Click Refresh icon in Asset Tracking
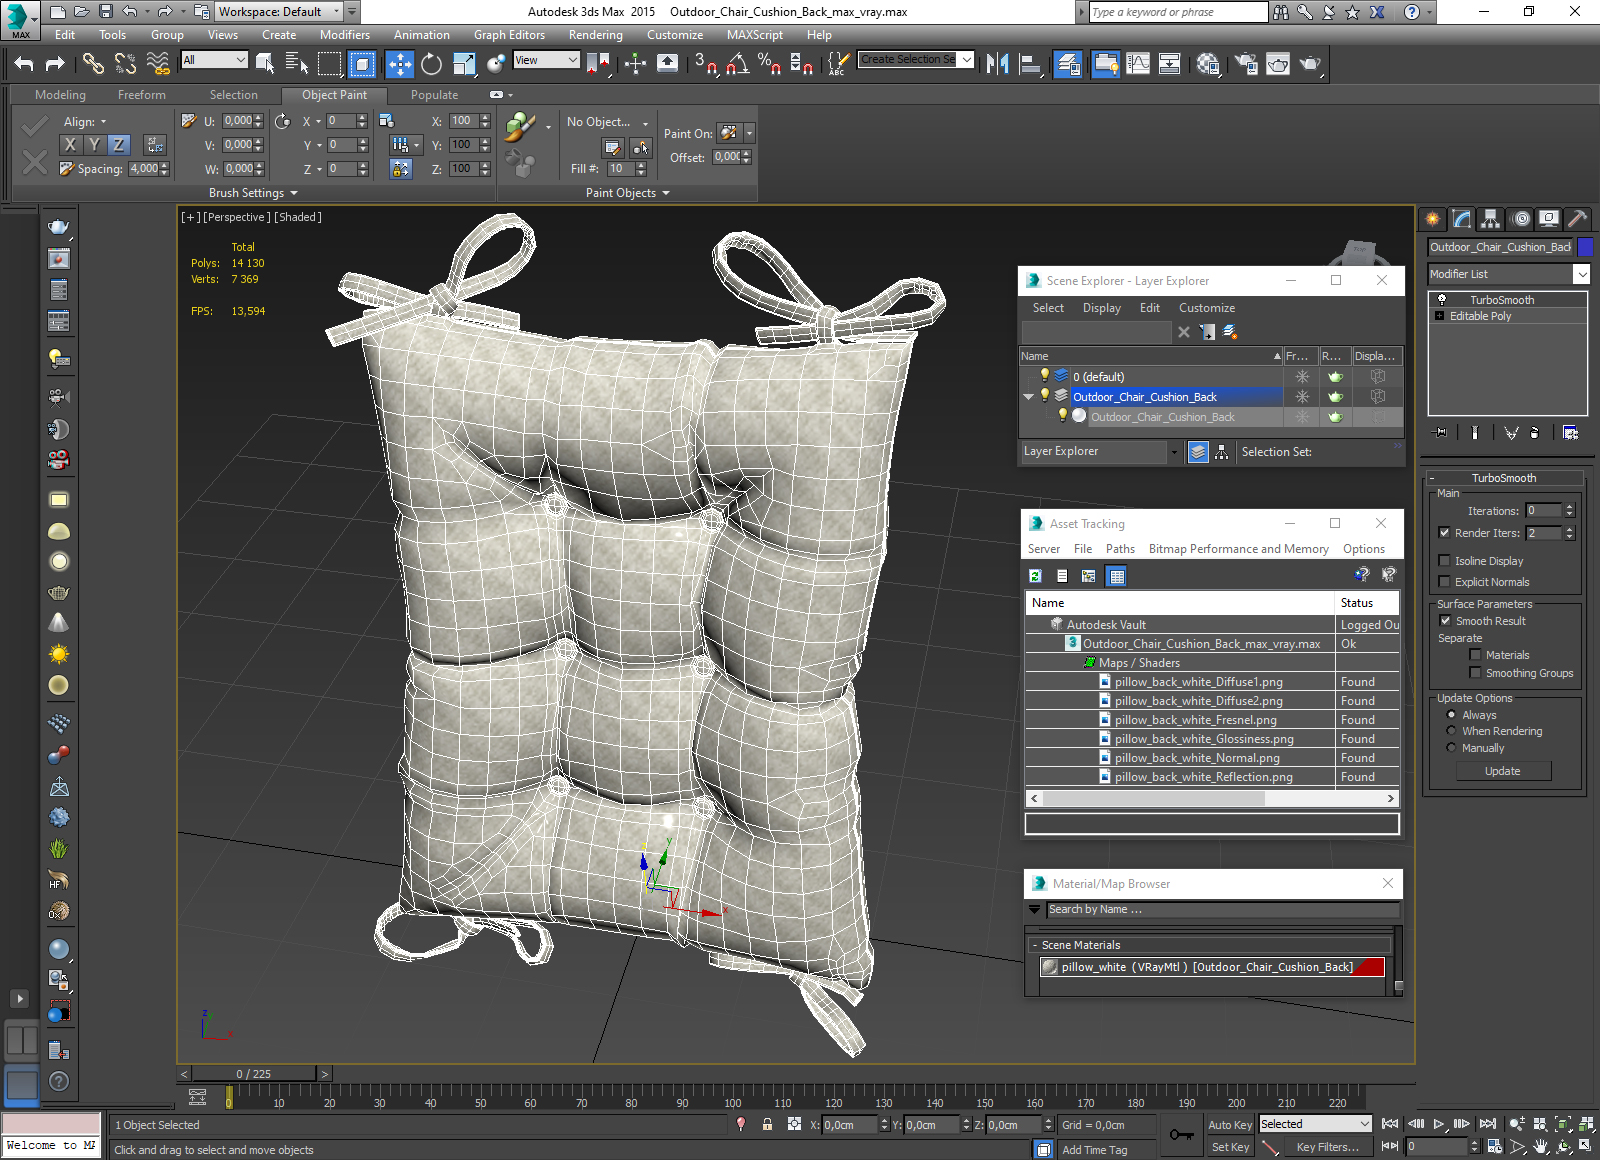 [1036, 576]
